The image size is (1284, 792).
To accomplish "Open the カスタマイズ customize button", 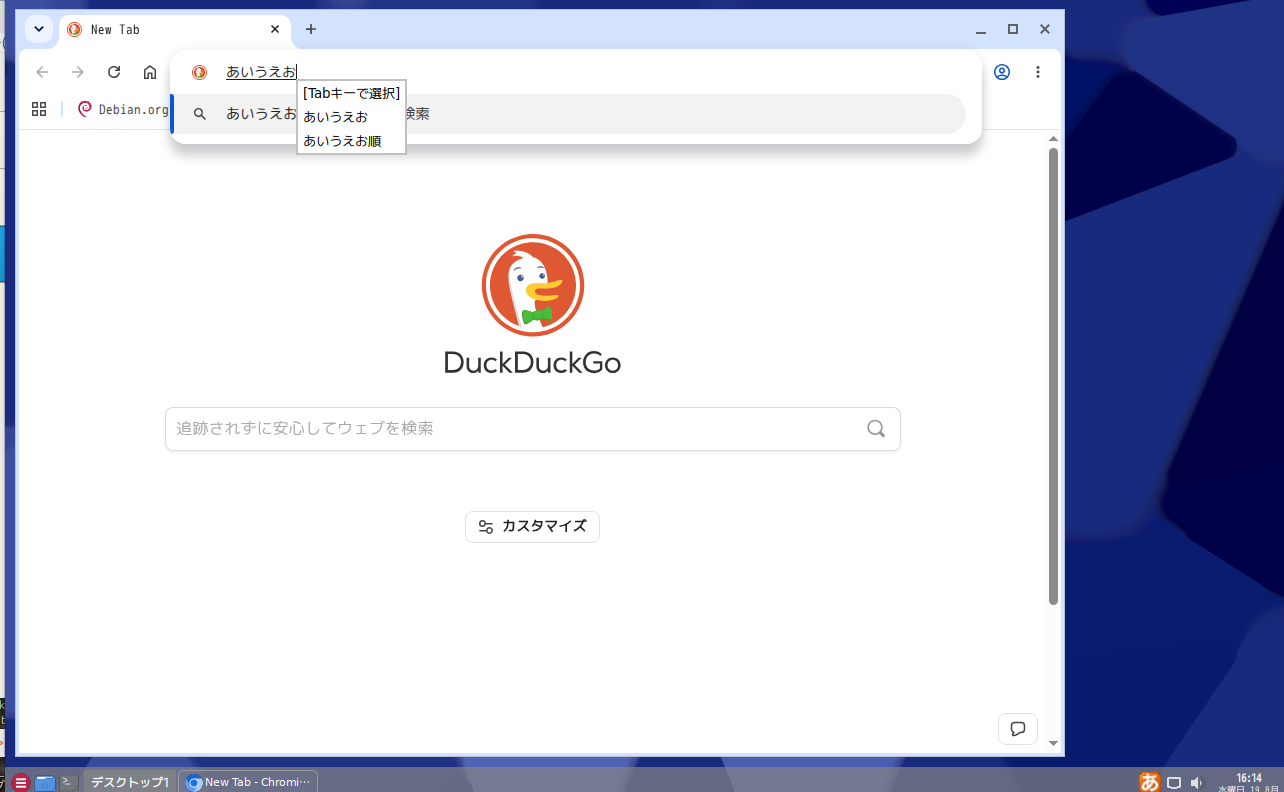I will click(x=532, y=527).
